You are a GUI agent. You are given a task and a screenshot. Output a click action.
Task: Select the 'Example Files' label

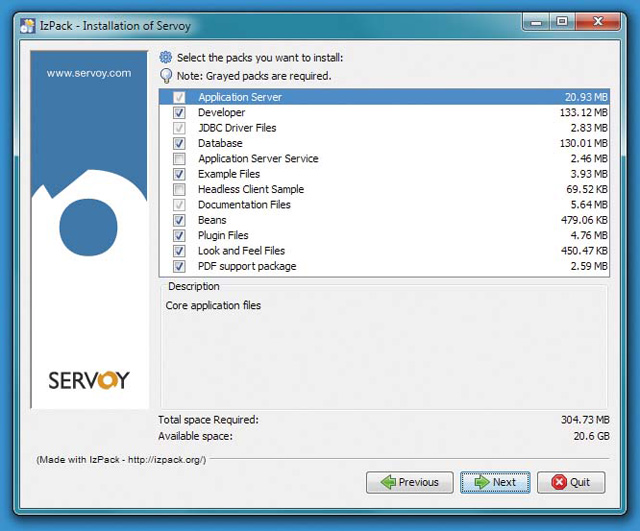click(229, 174)
